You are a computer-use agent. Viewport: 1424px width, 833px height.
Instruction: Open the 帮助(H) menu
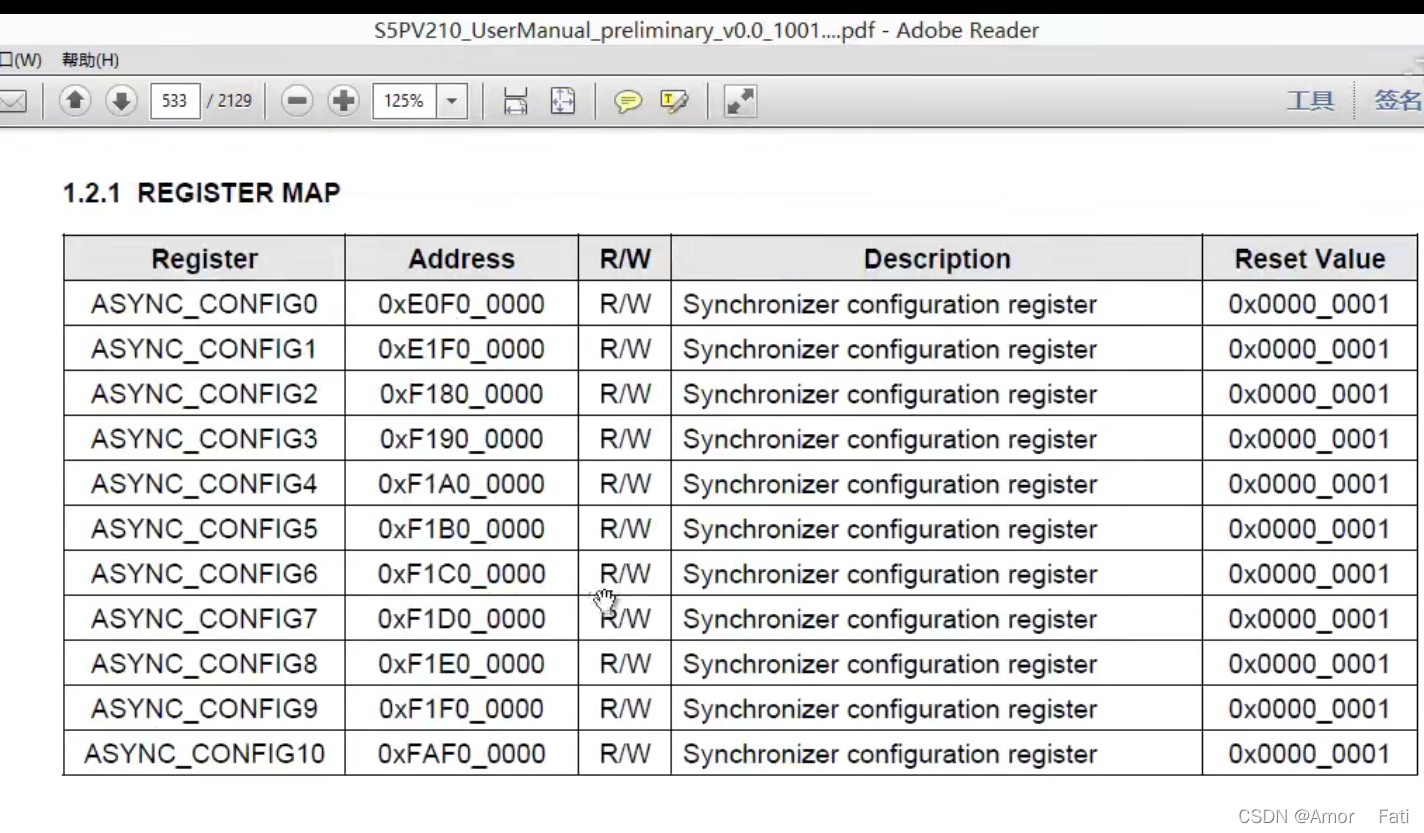coord(90,60)
